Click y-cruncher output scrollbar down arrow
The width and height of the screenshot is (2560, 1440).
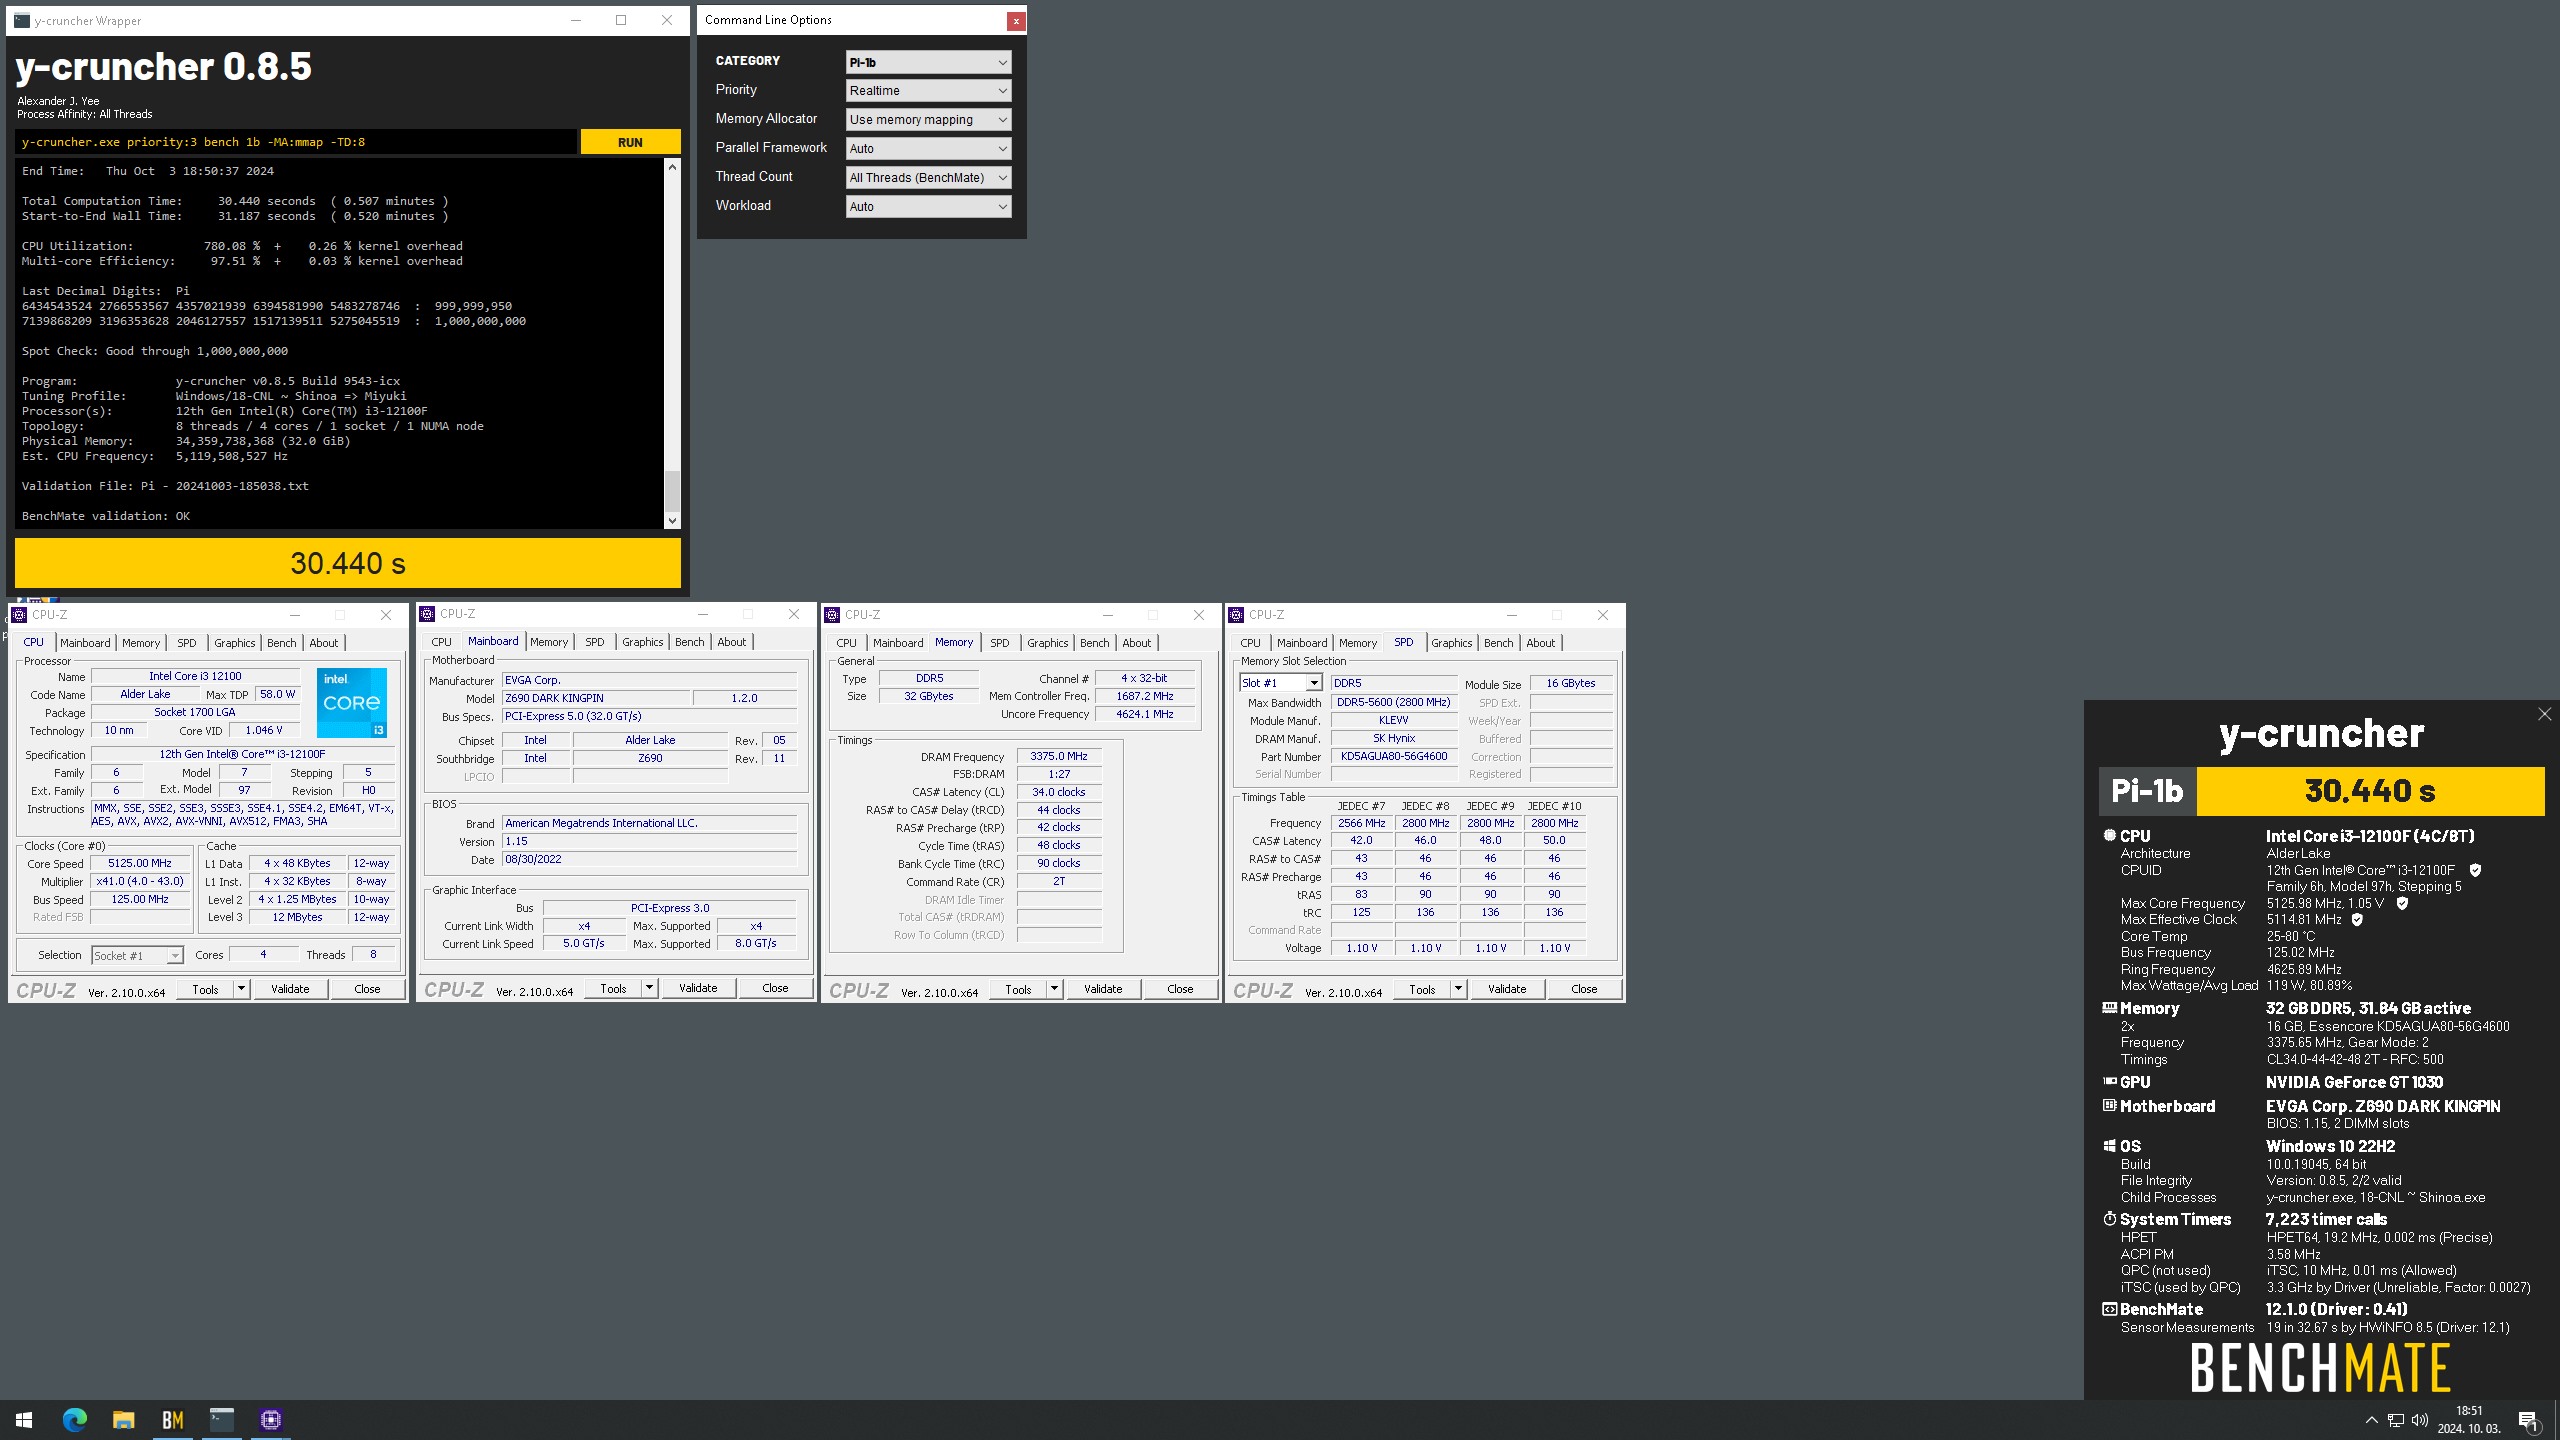[672, 520]
